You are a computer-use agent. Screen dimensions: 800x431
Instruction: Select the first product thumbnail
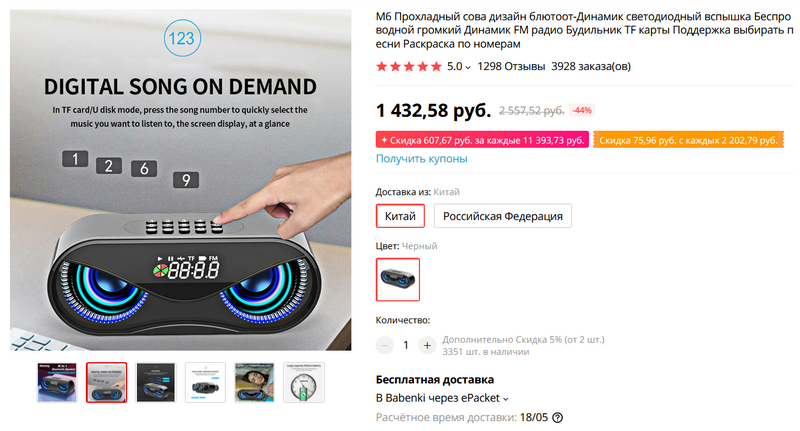click(57, 383)
